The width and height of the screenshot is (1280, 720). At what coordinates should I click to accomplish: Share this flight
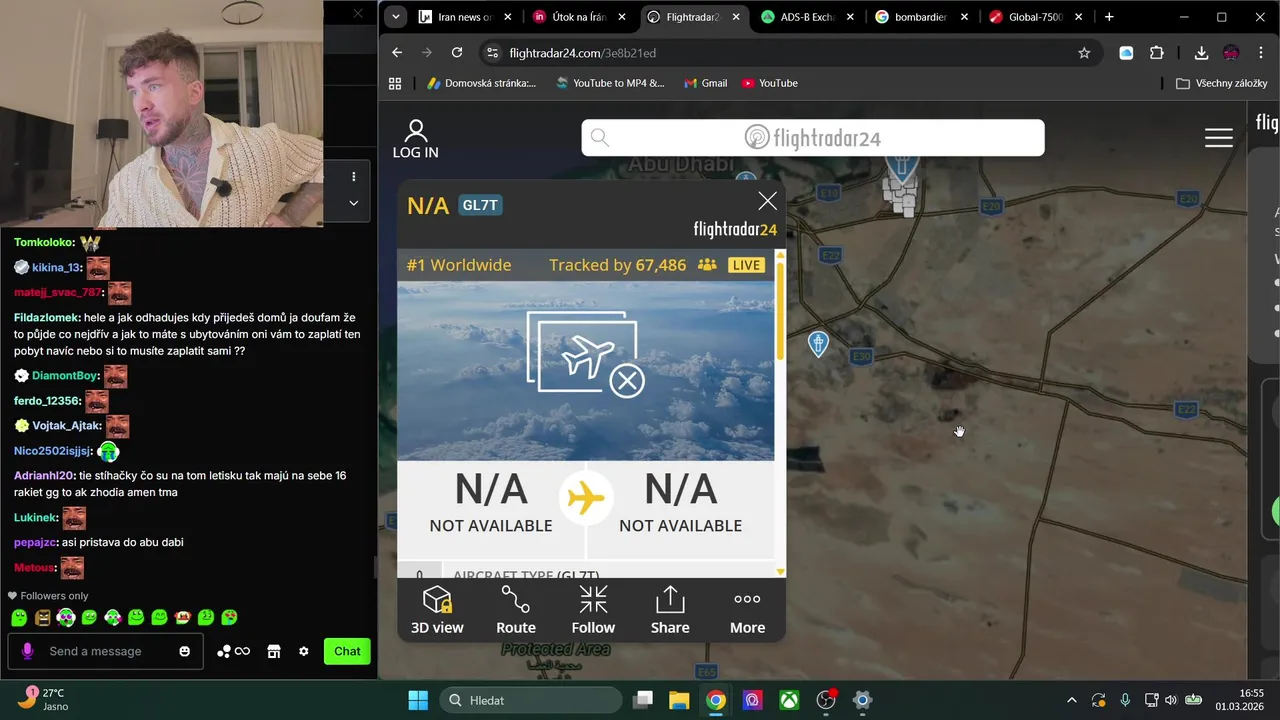pyautogui.click(x=670, y=610)
